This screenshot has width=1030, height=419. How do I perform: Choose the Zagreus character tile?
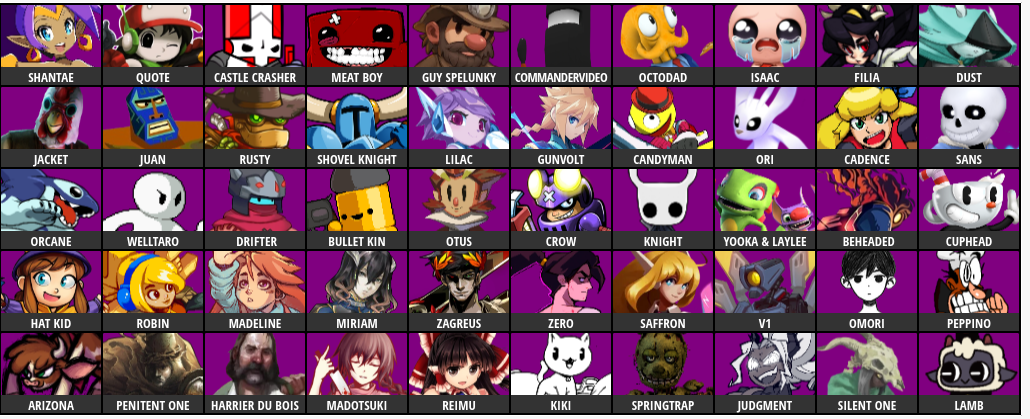459,291
